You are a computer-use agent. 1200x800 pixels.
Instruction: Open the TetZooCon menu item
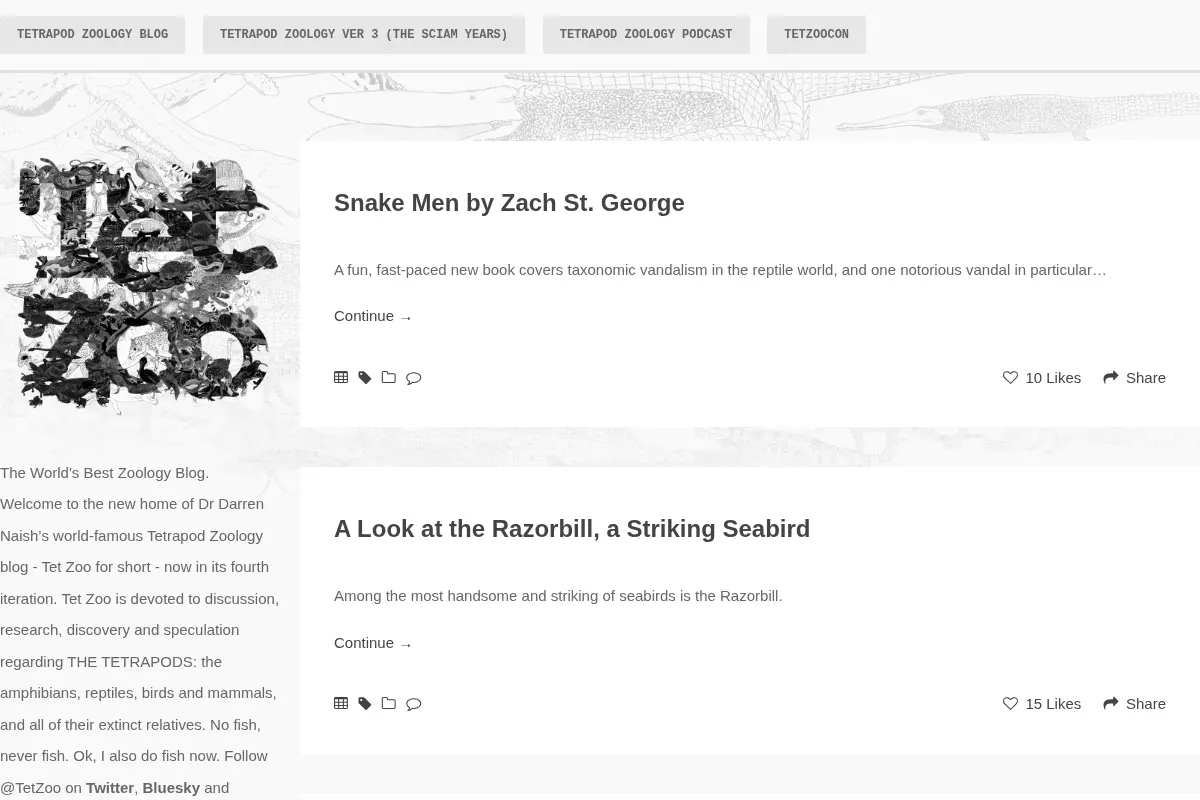tap(816, 34)
